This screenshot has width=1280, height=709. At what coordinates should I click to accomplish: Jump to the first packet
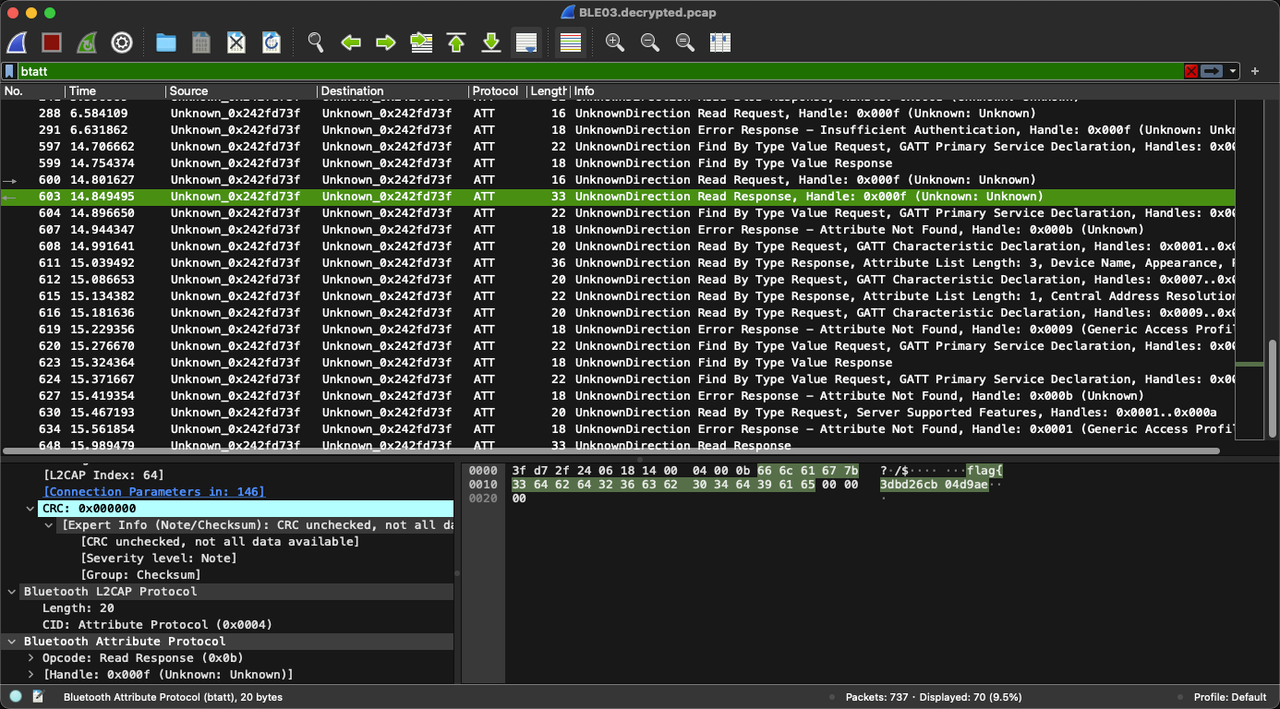pos(456,42)
